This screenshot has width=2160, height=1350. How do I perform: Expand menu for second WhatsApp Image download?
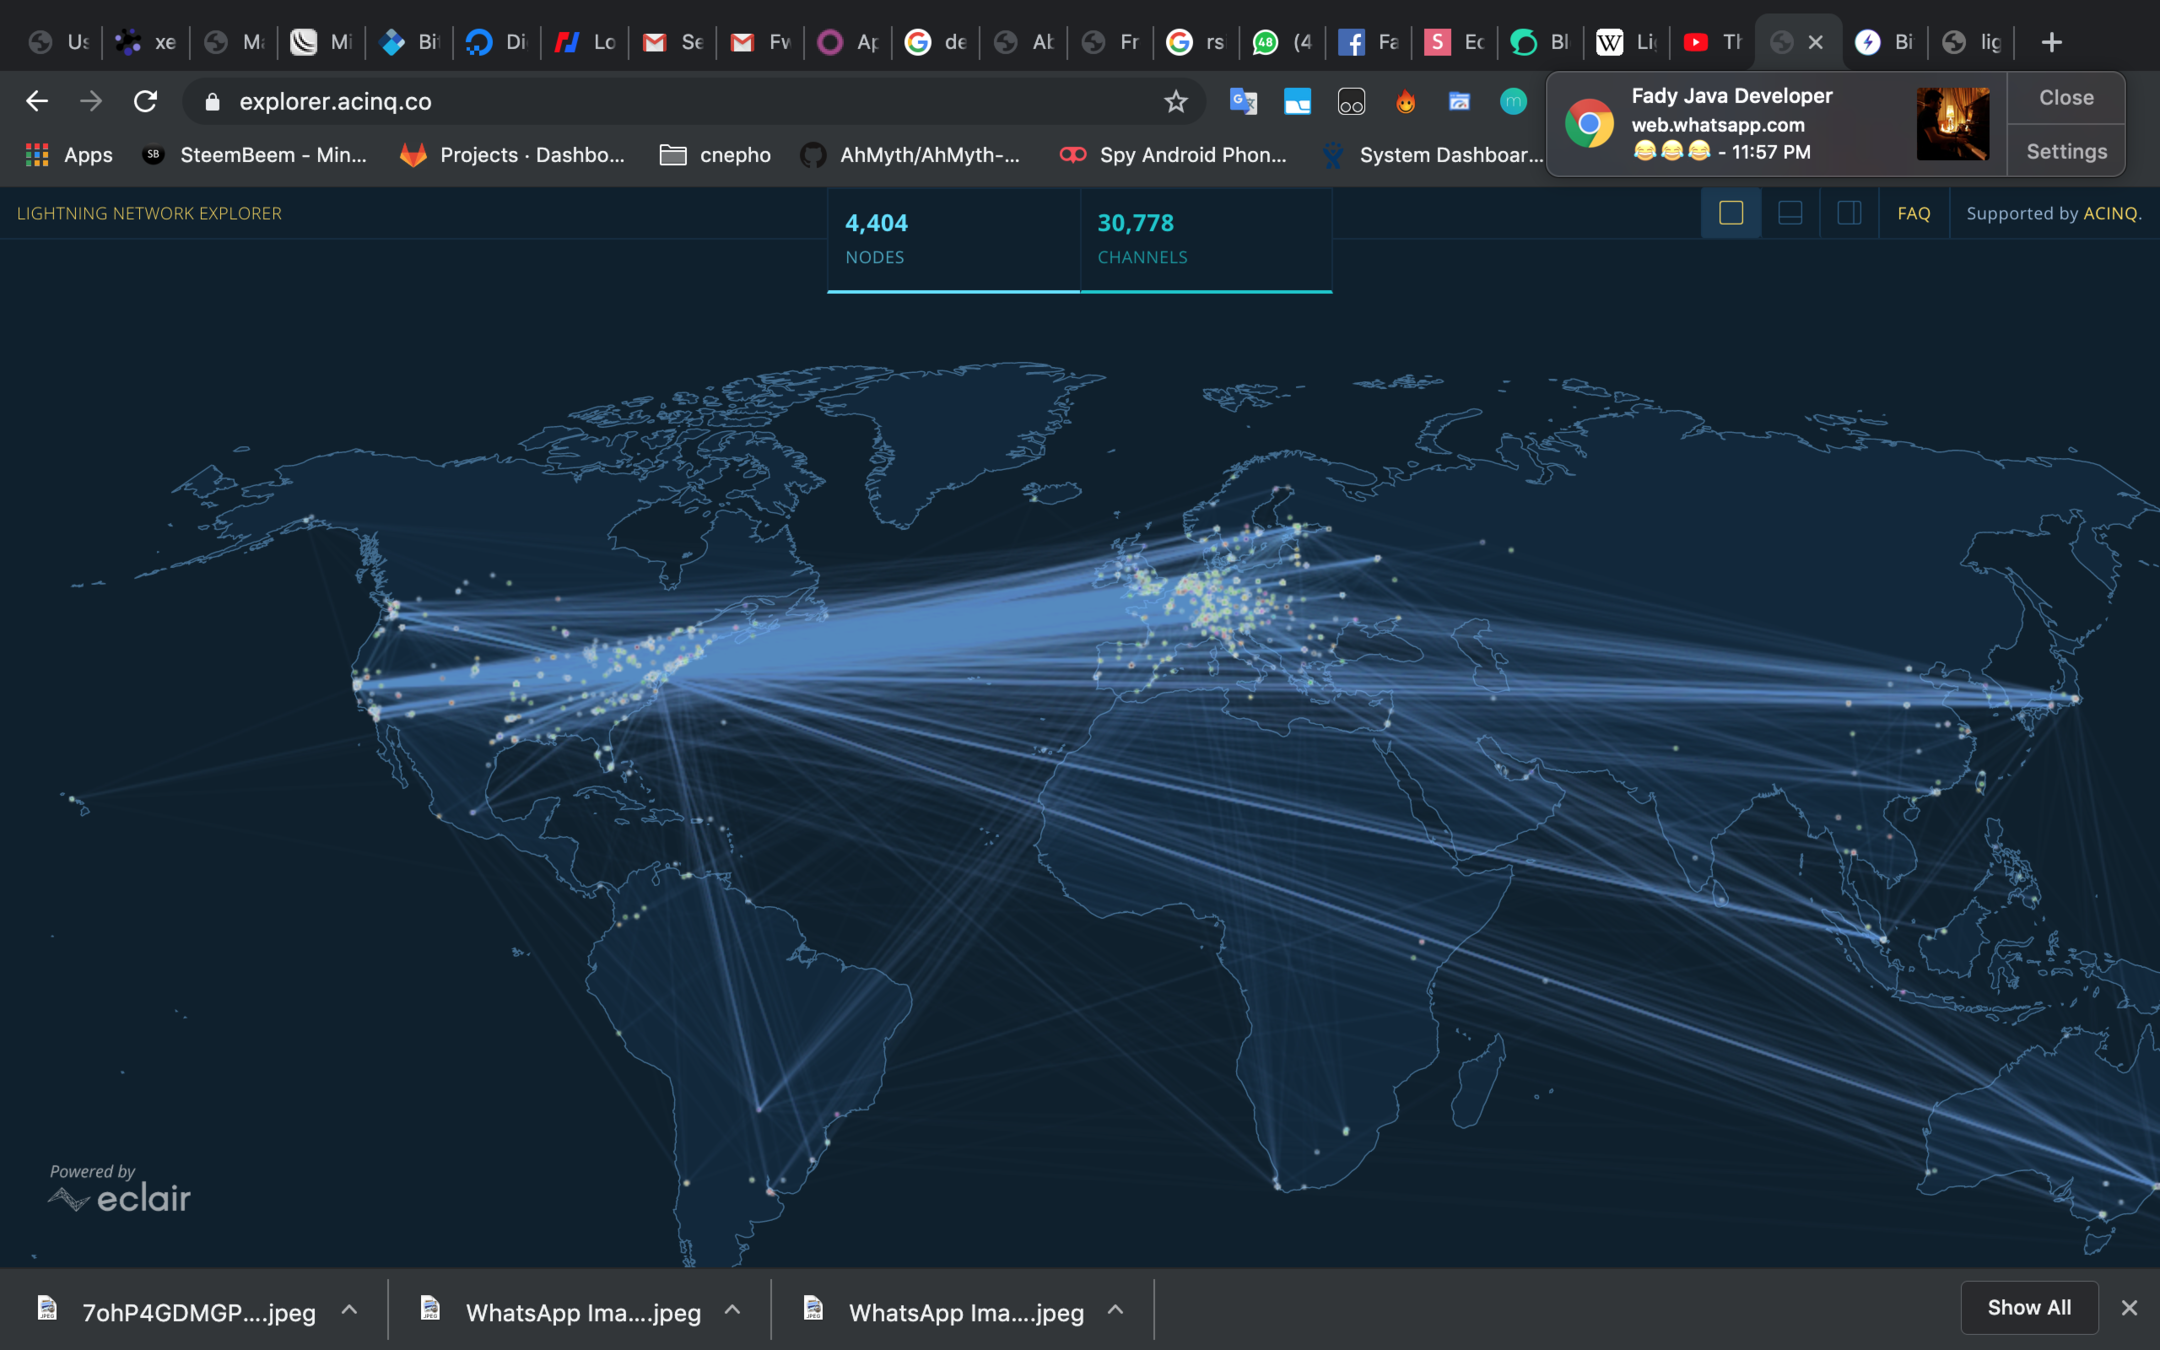click(x=1116, y=1310)
